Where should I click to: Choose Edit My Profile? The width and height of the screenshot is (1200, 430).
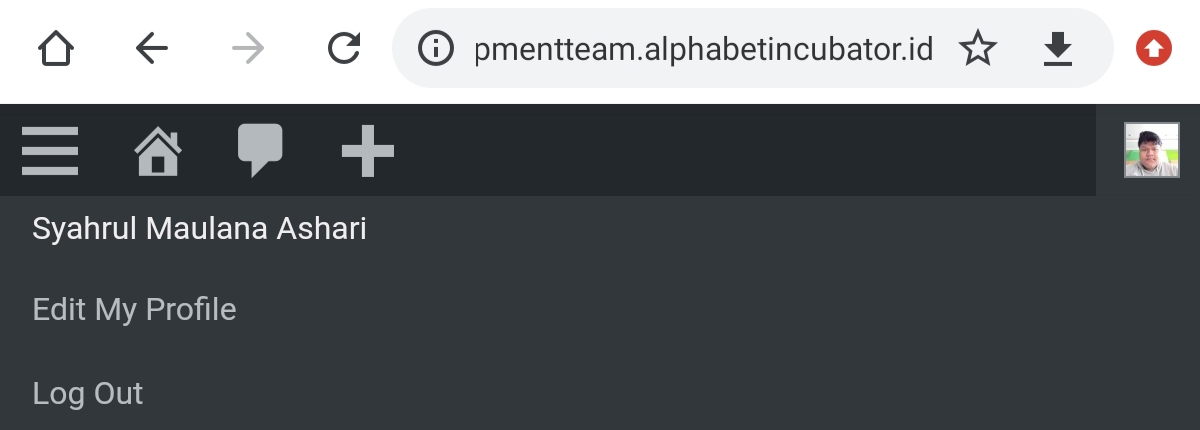coord(135,310)
